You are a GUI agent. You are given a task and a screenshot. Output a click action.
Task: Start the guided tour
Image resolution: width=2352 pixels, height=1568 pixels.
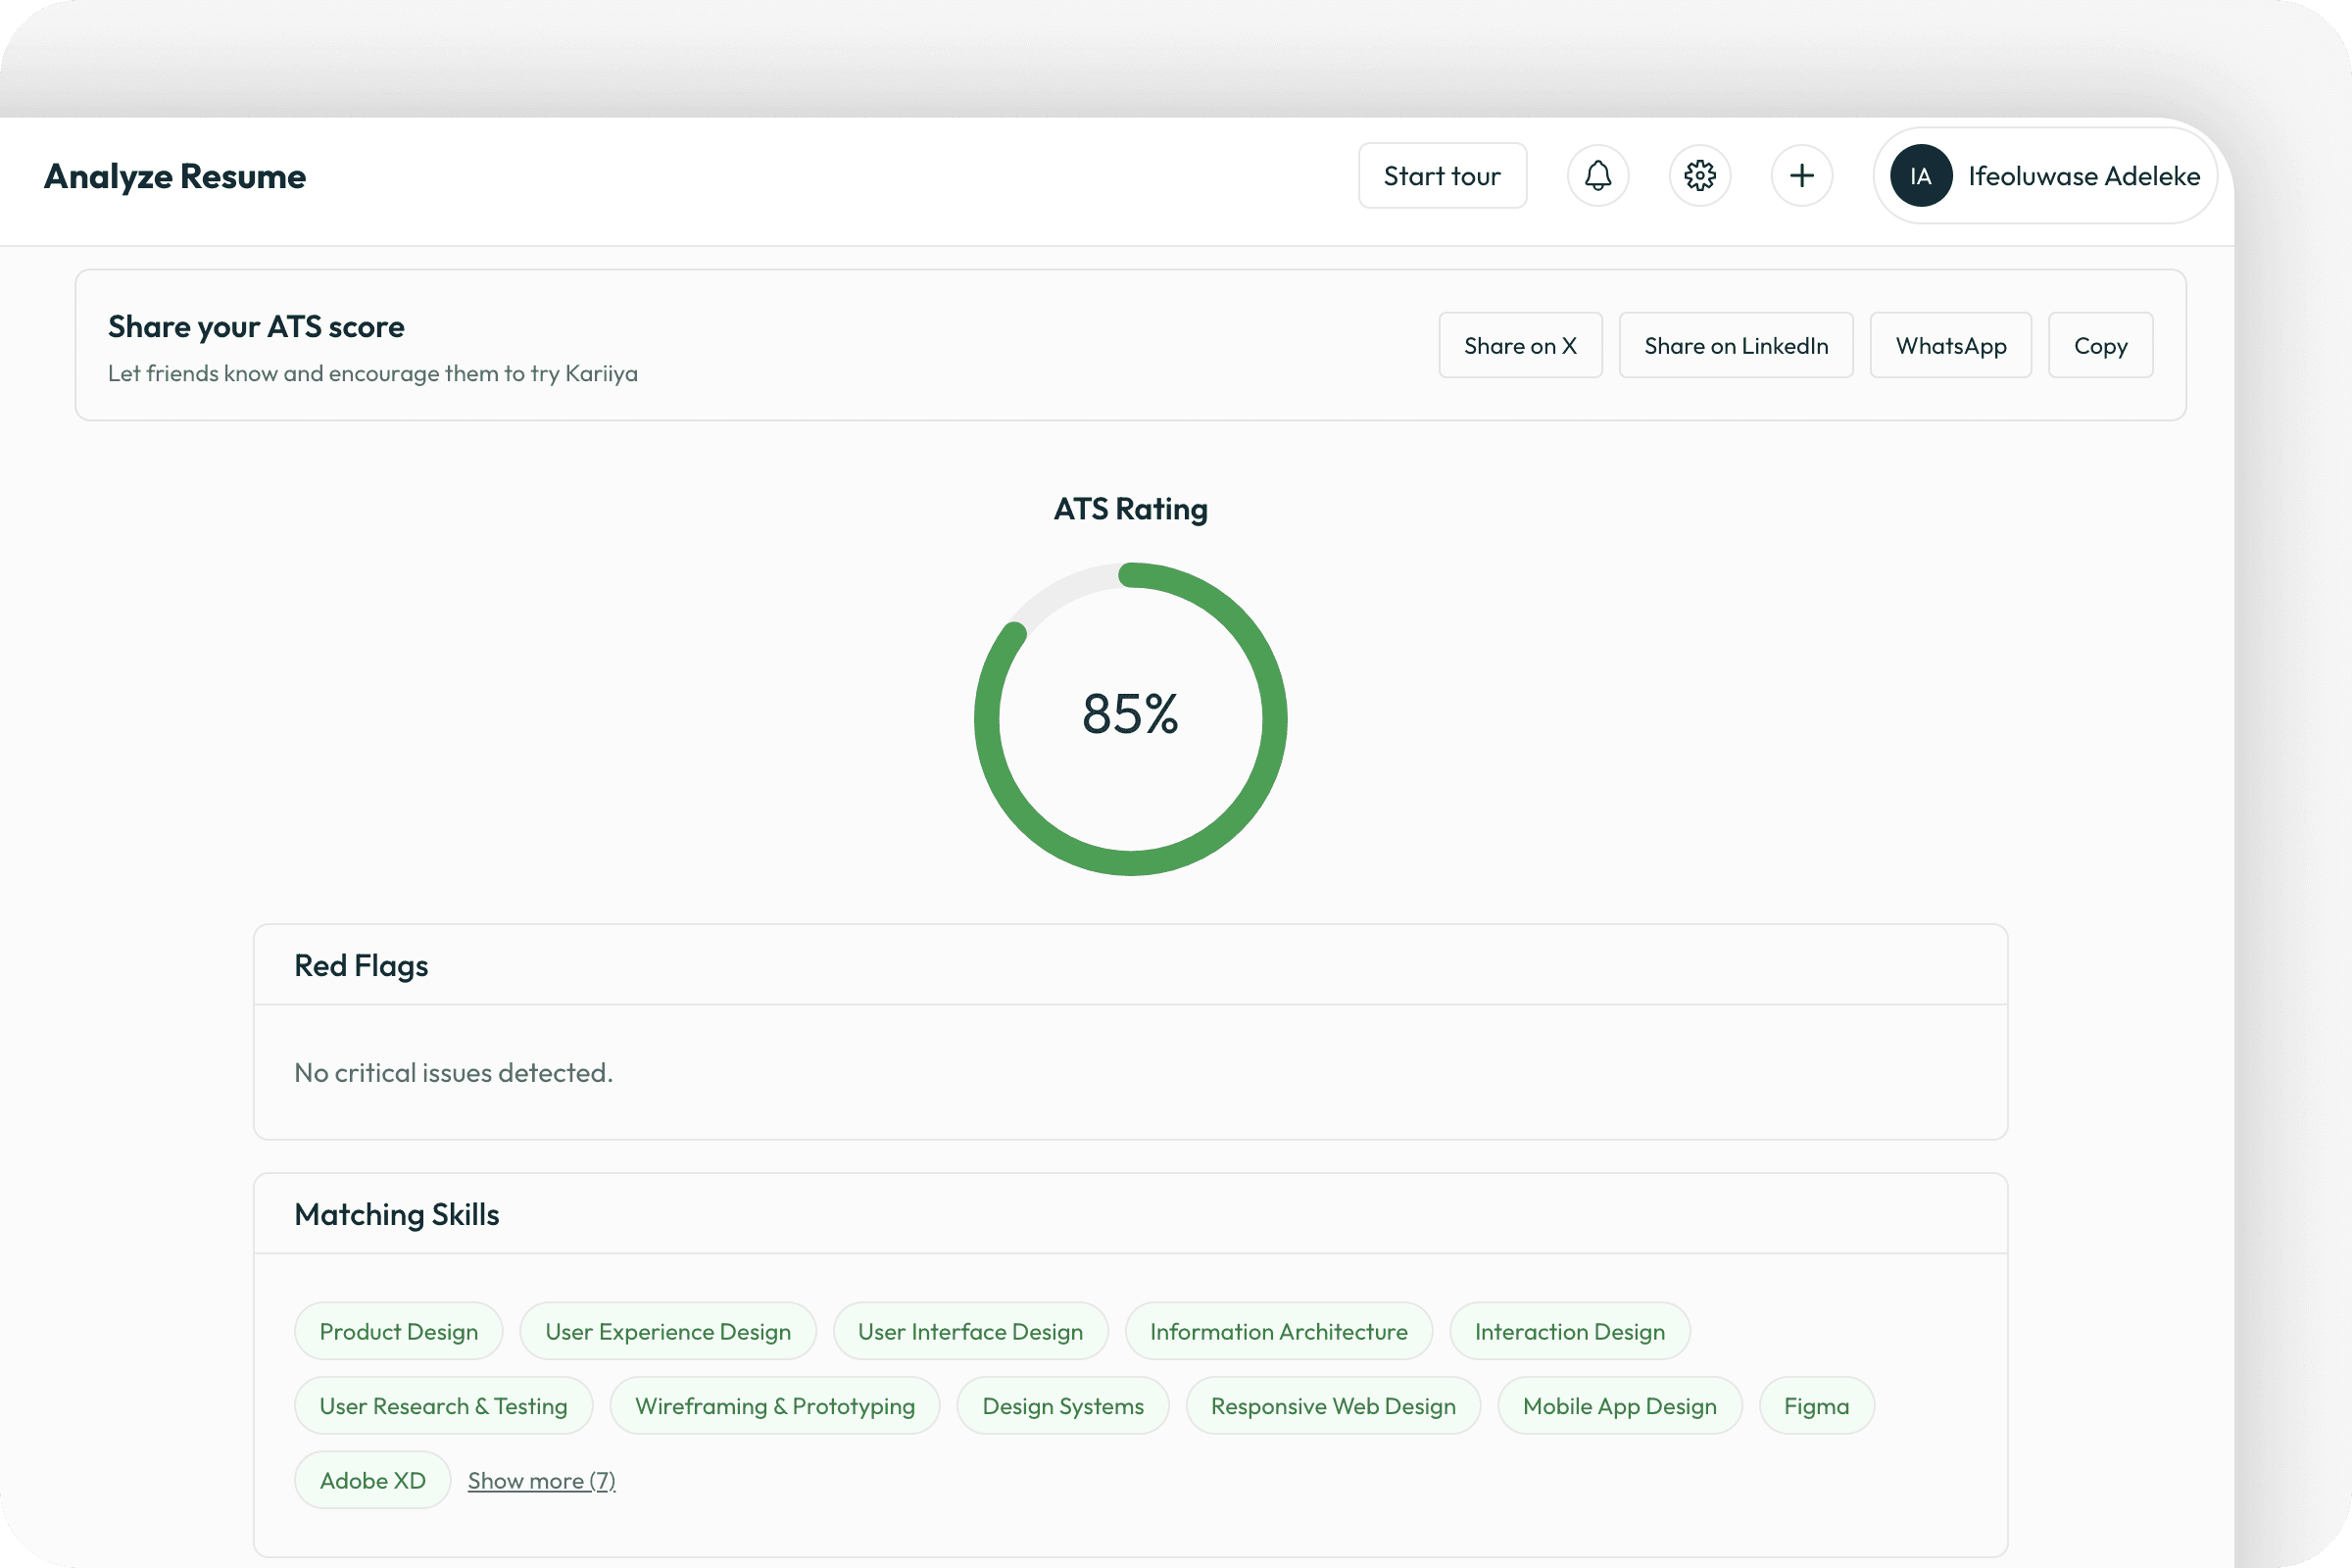pyautogui.click(x=1442, y=176)
